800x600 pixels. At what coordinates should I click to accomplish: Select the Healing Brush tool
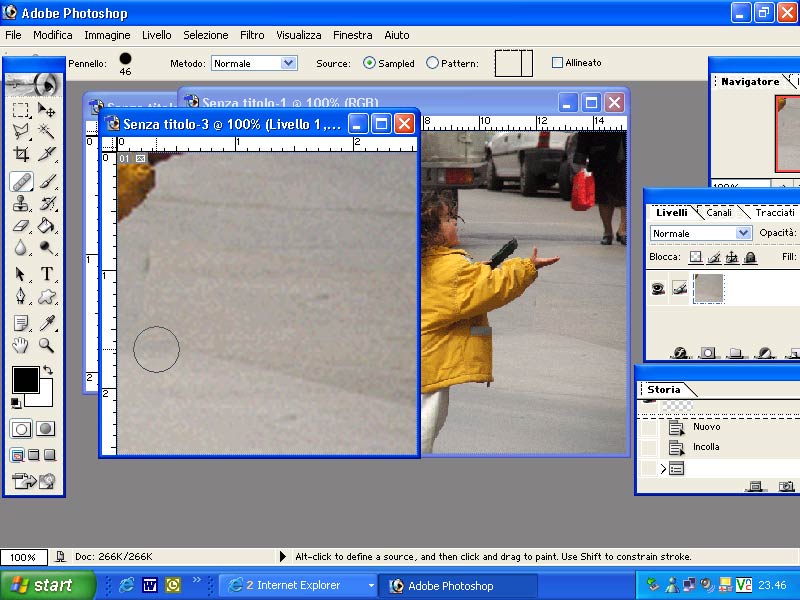[21, 182]
